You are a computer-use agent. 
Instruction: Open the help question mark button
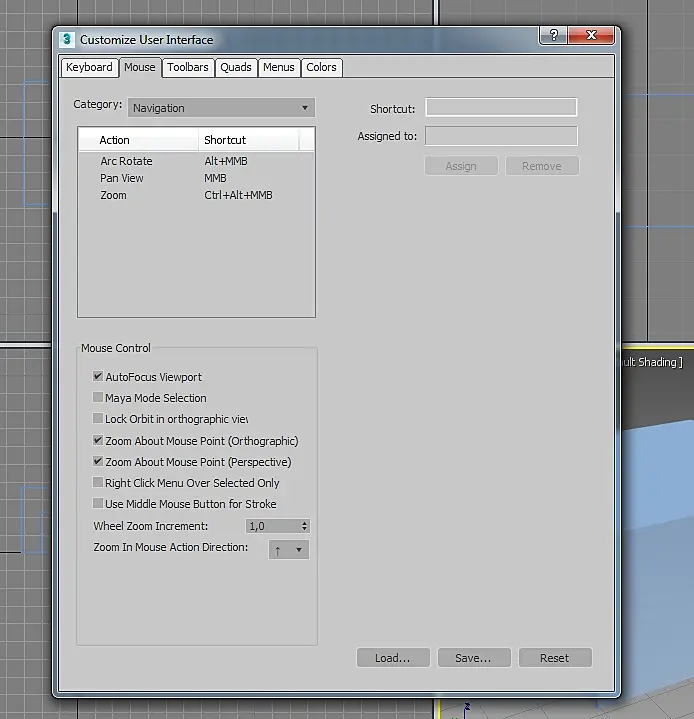[554, 35]
